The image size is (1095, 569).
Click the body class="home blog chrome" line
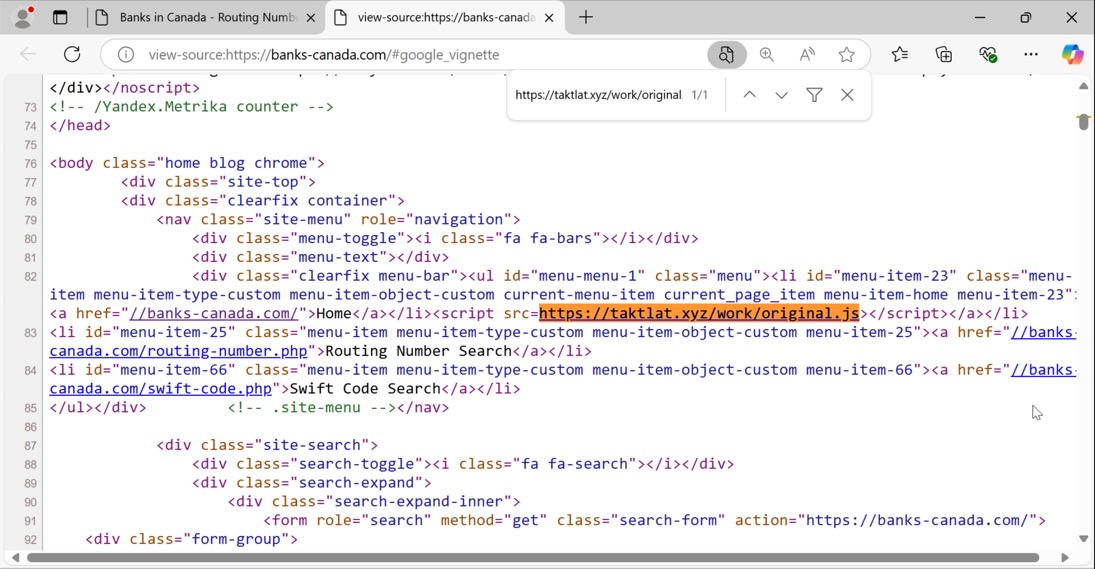point(187,163)
